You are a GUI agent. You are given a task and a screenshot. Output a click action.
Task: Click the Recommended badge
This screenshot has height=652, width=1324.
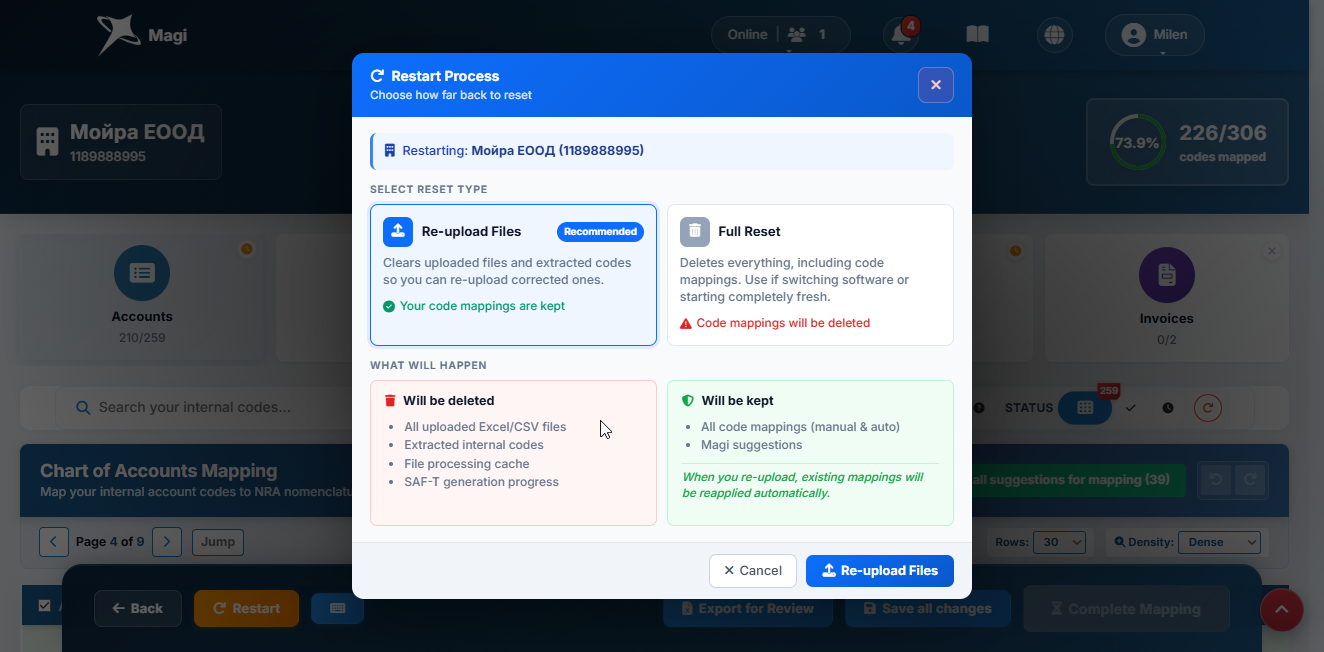tap(600, 232)
